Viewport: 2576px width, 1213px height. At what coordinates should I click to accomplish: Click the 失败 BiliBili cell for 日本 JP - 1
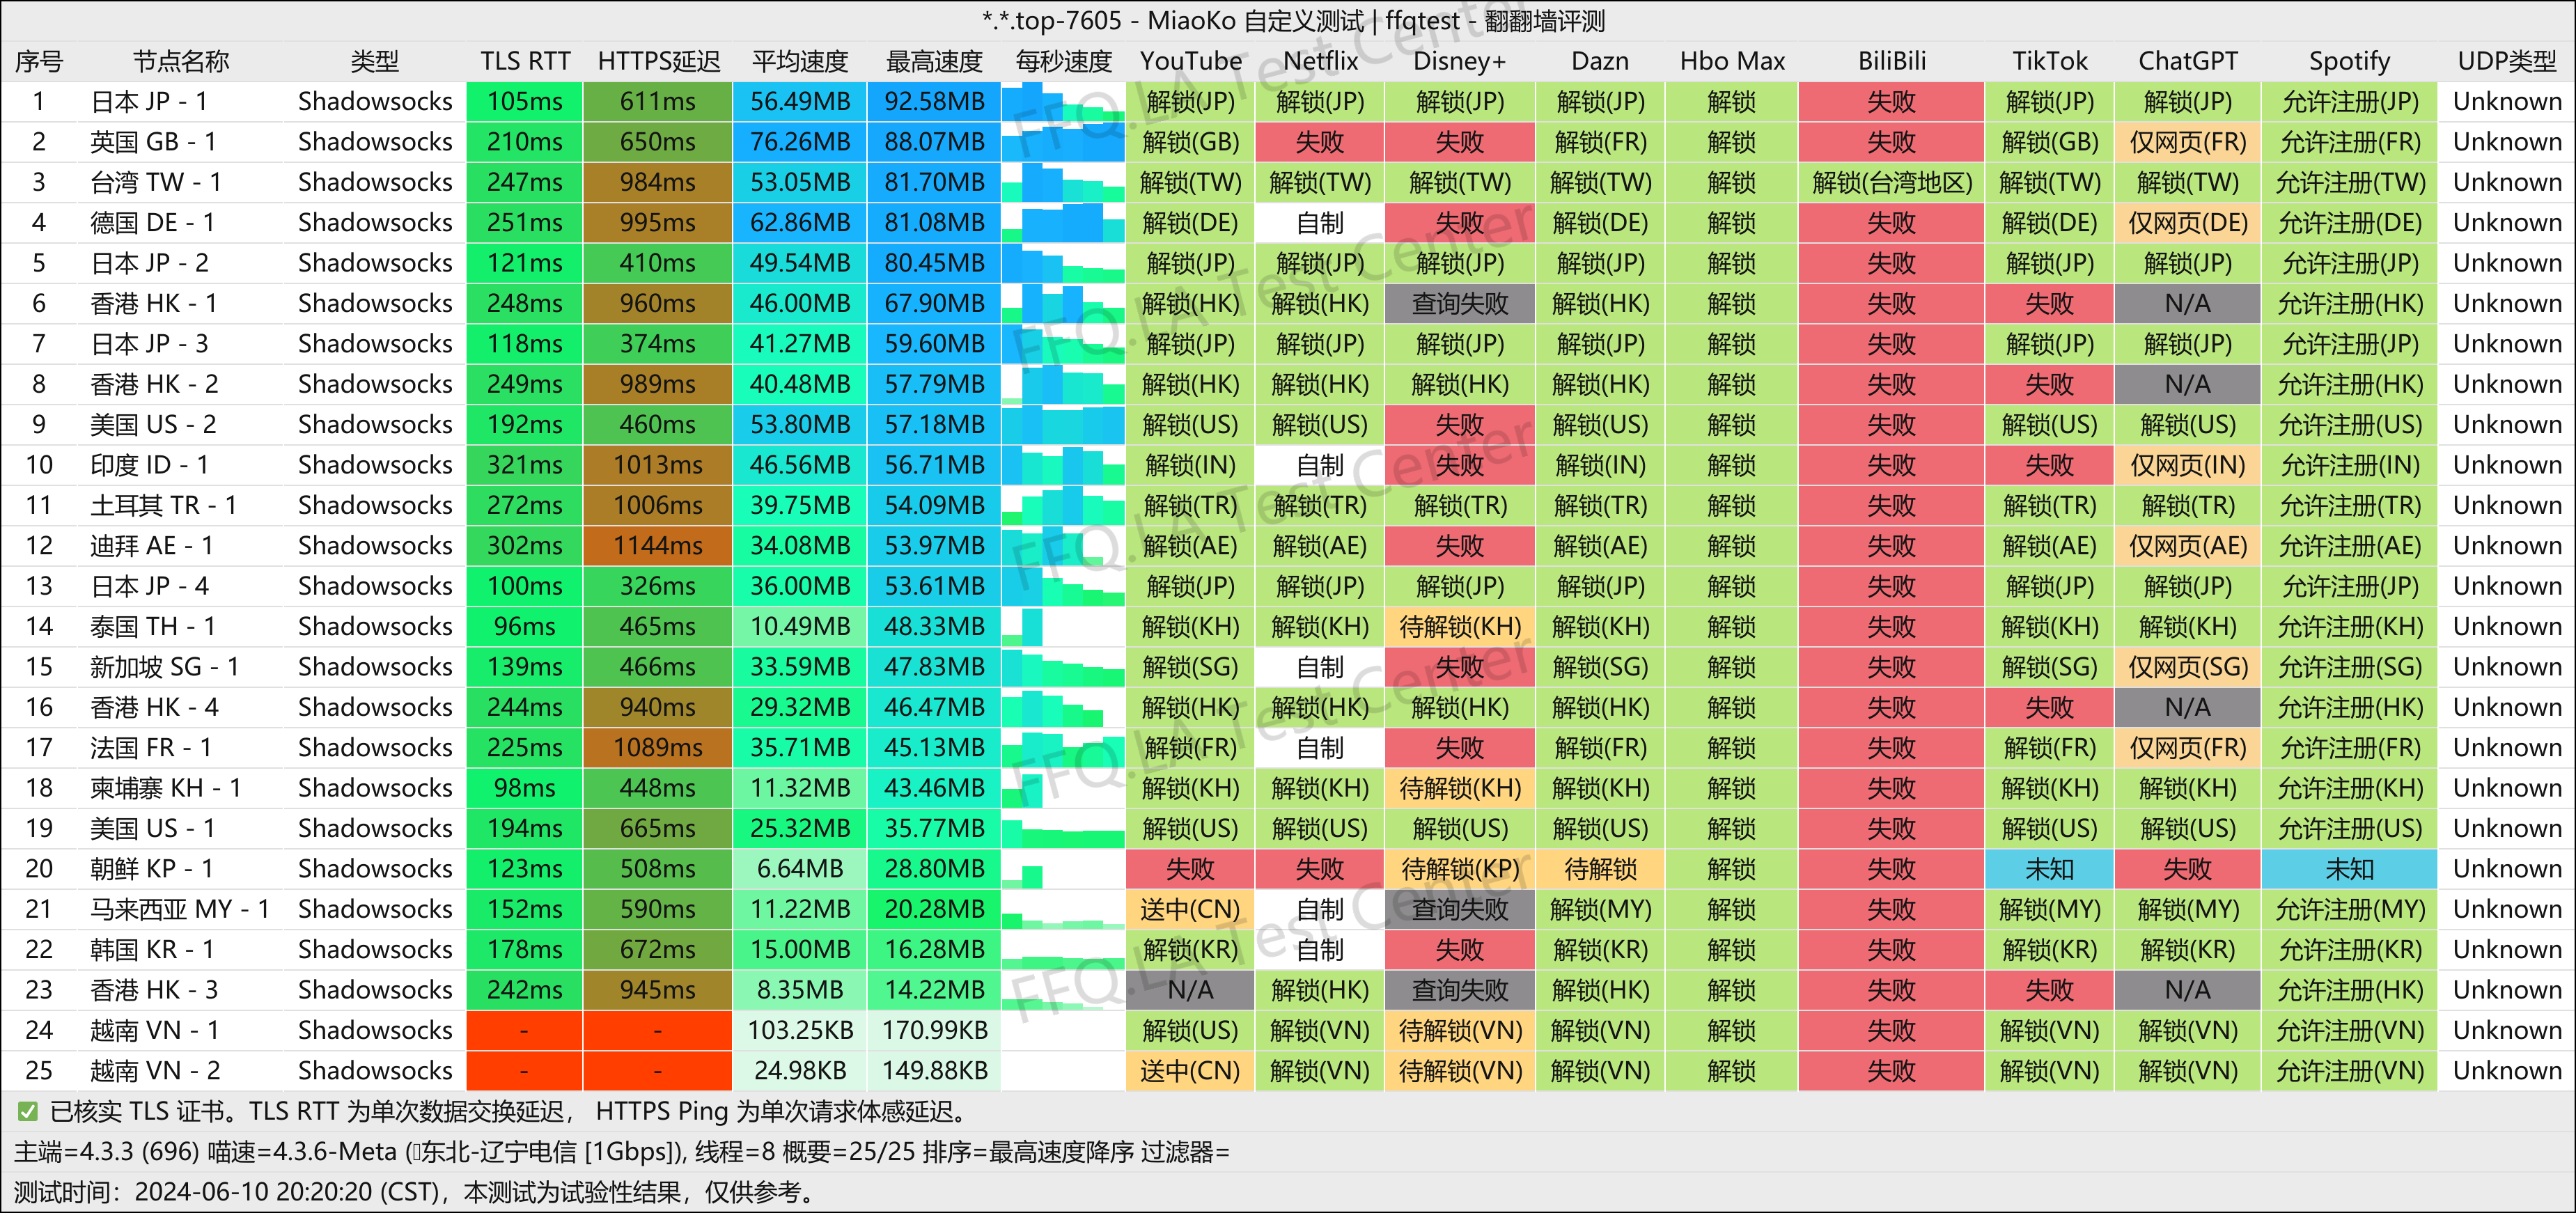pyautogui.click(x=1892, y=101)
